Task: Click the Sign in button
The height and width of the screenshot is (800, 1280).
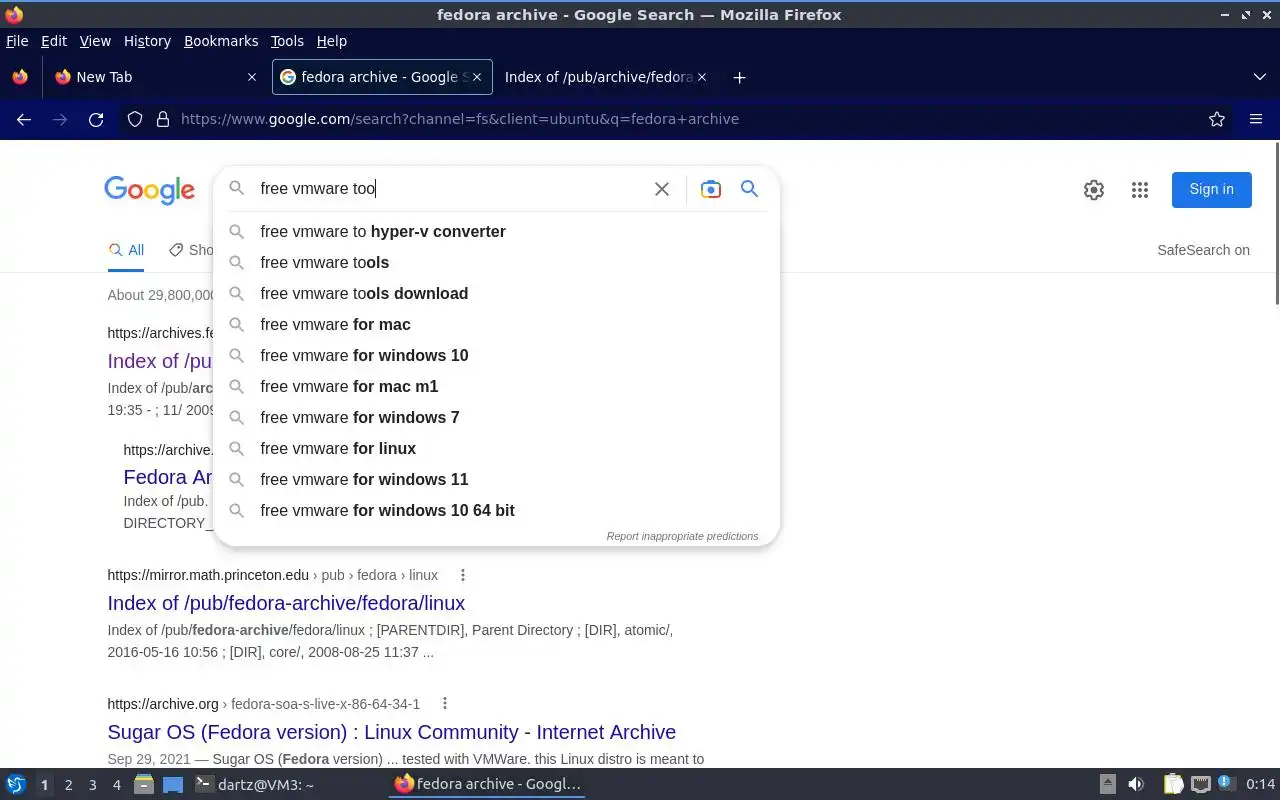Action: coord(1211,189)
